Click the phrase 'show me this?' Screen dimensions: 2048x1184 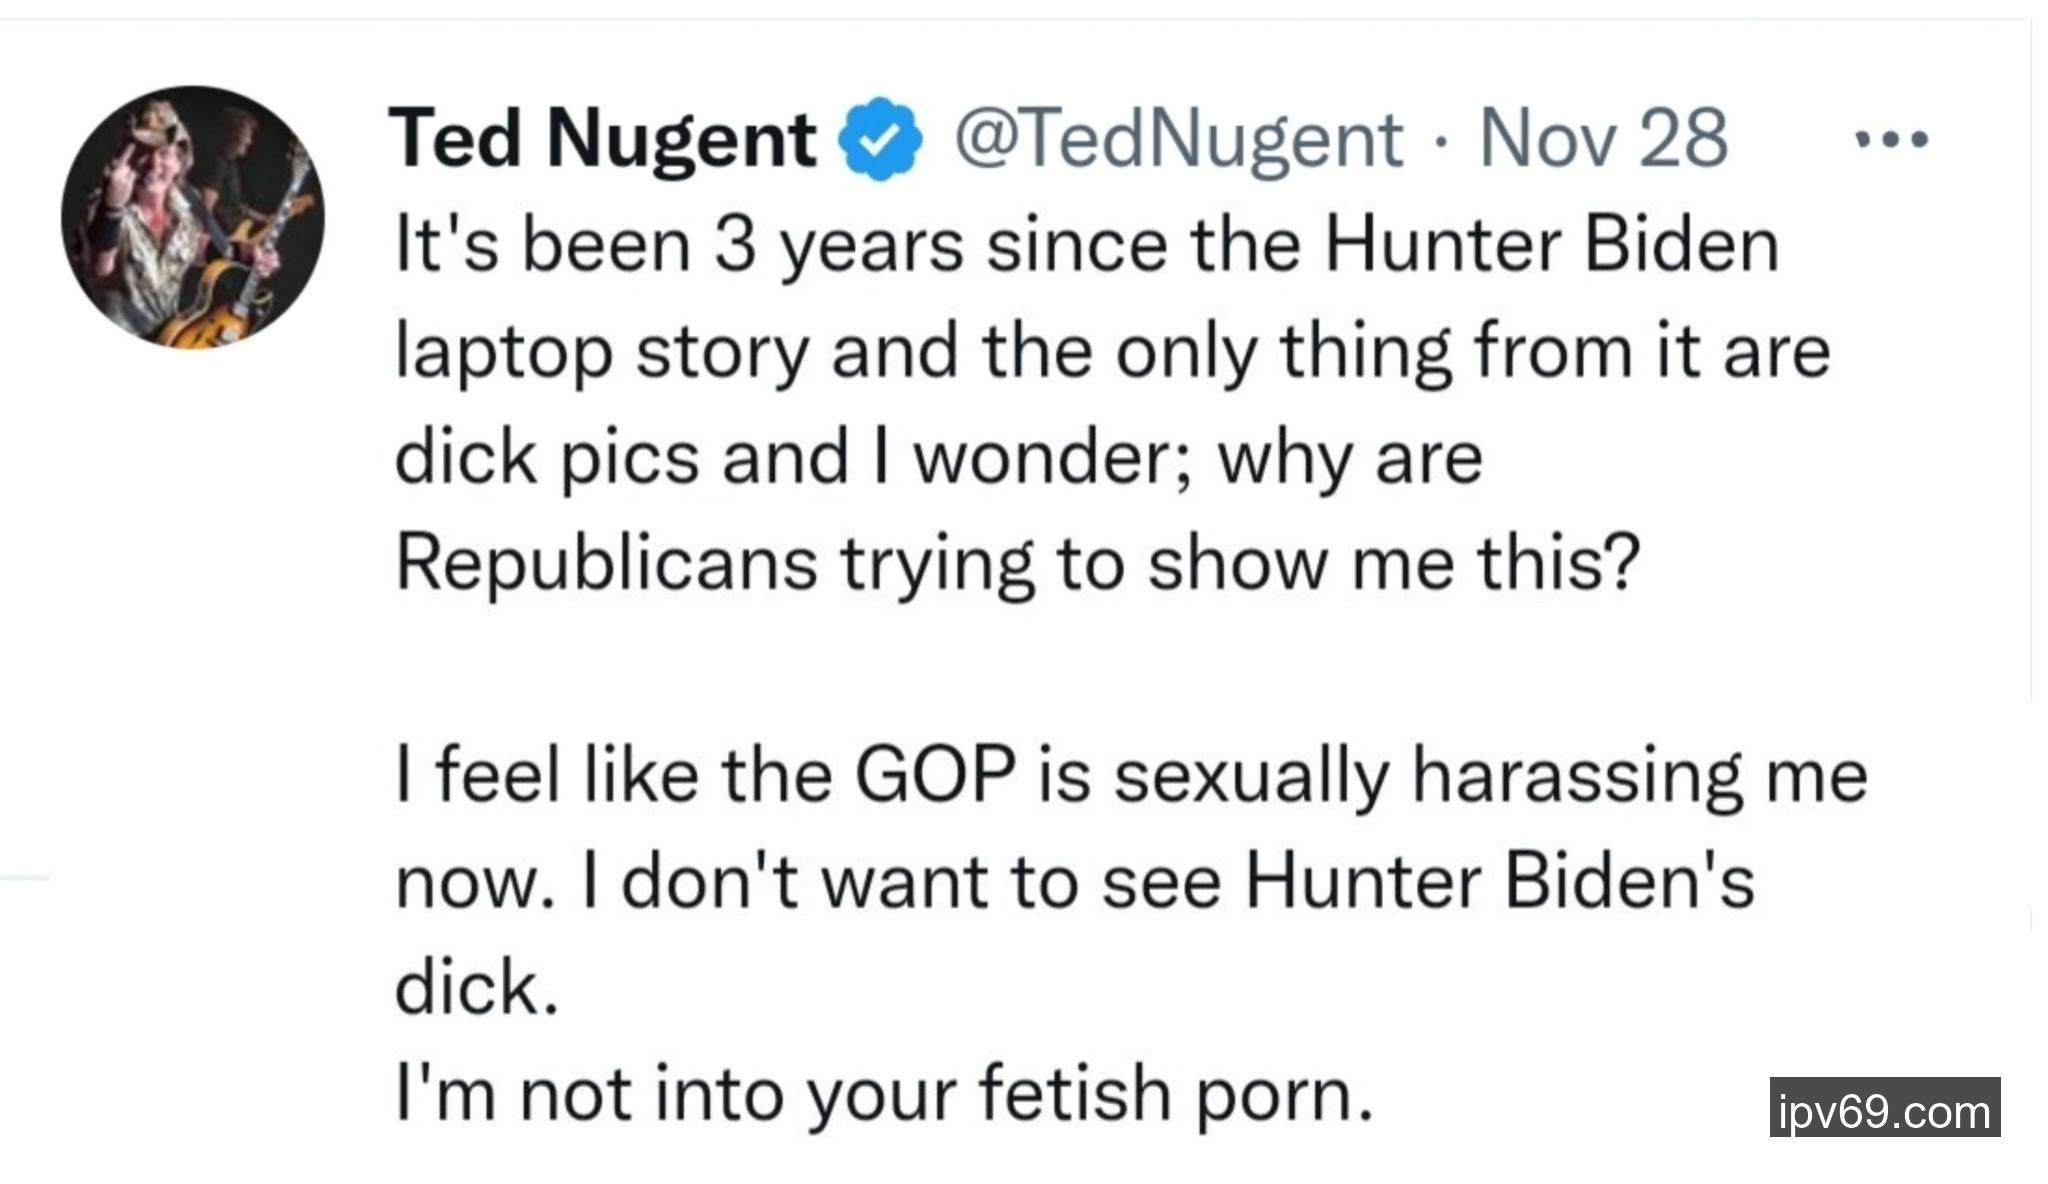(1393, 564)
